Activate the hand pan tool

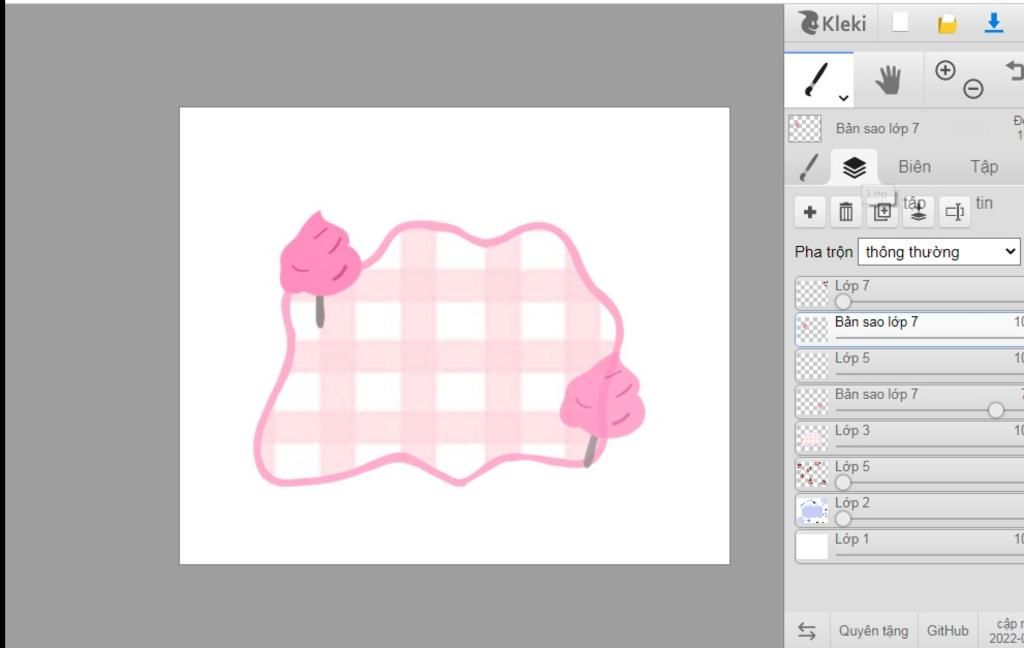click(x=888, y=80)
